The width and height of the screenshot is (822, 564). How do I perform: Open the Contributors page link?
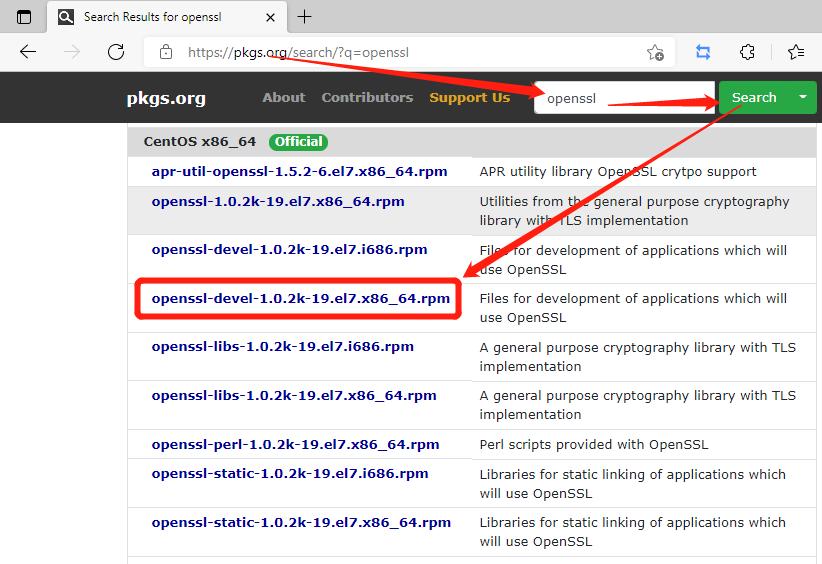[367, 97]
